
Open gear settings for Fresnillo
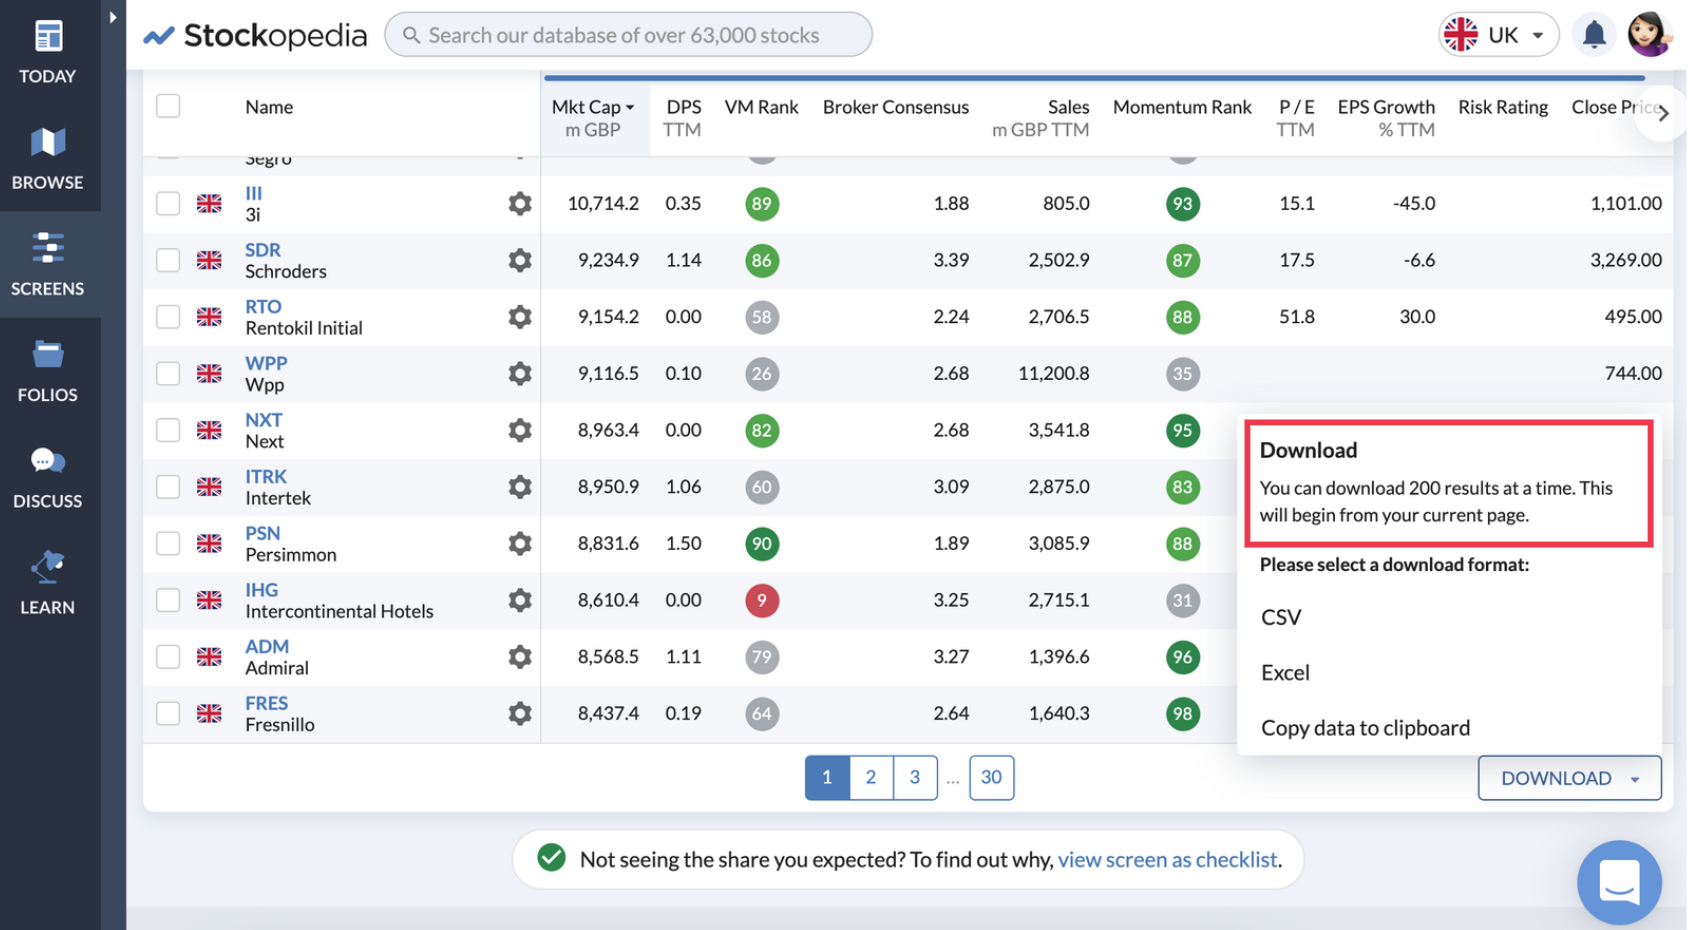520,713
